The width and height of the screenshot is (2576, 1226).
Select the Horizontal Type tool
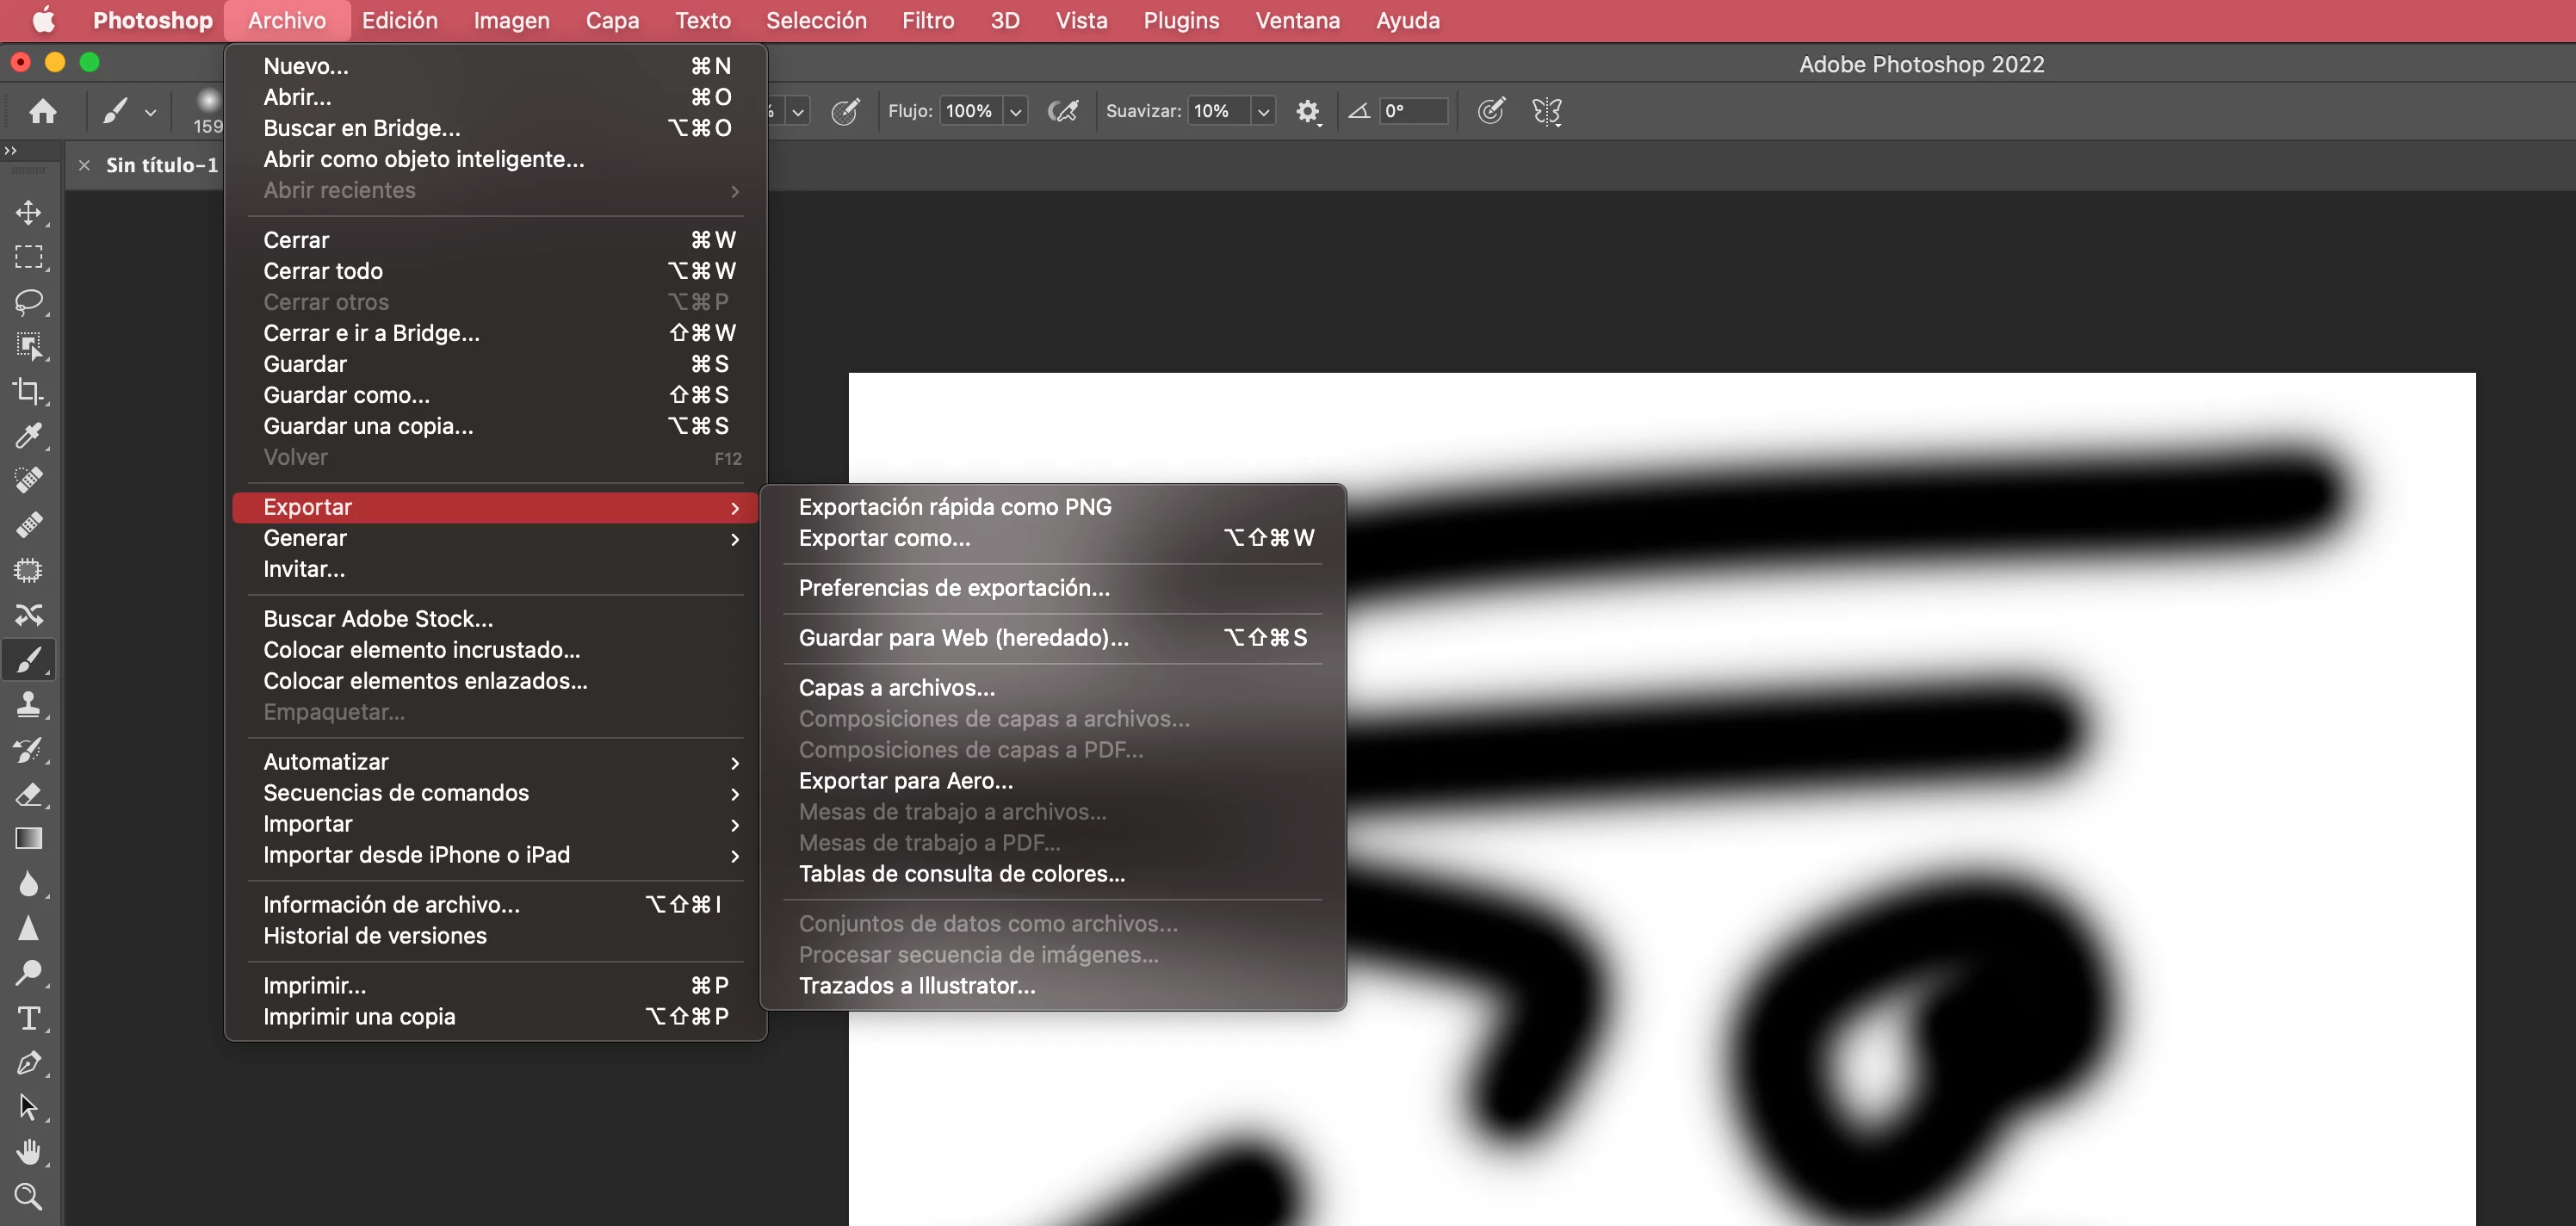tap(28, 1018)
